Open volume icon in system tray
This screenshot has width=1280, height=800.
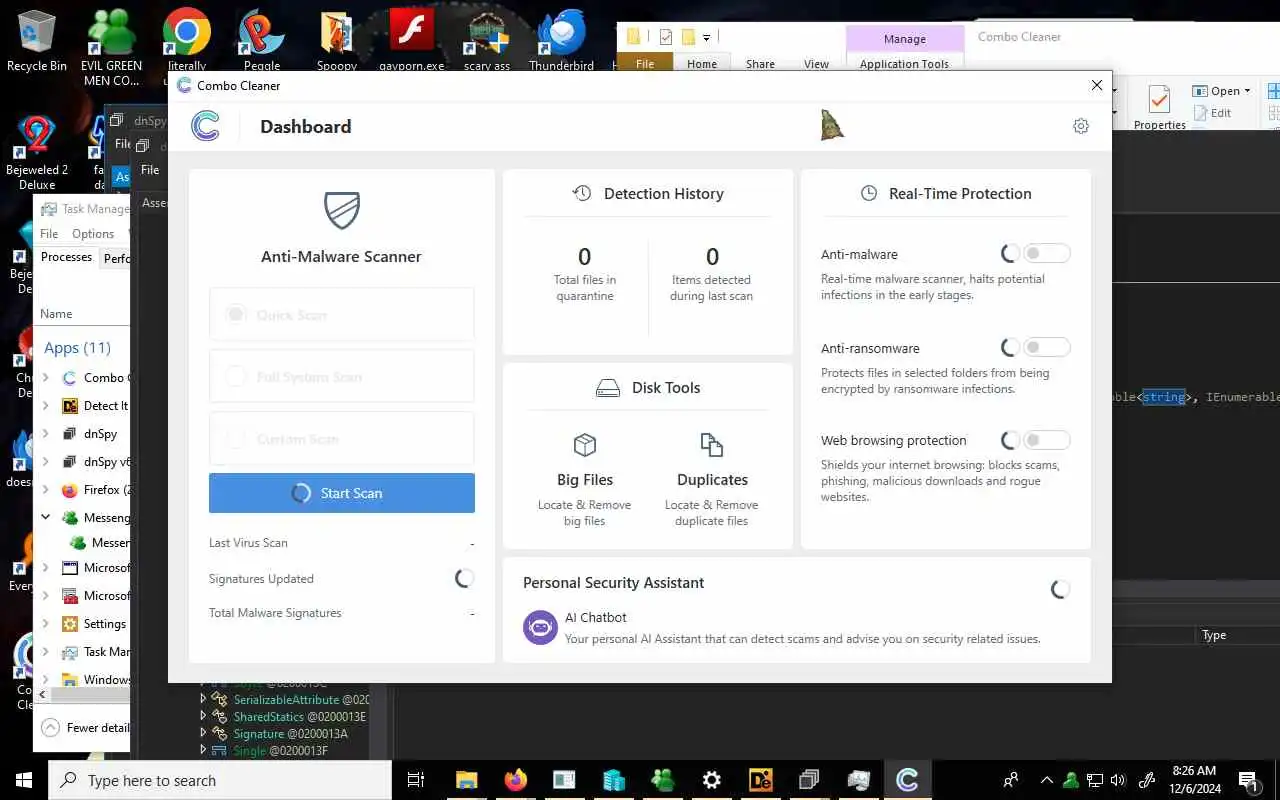(1118, 780)
